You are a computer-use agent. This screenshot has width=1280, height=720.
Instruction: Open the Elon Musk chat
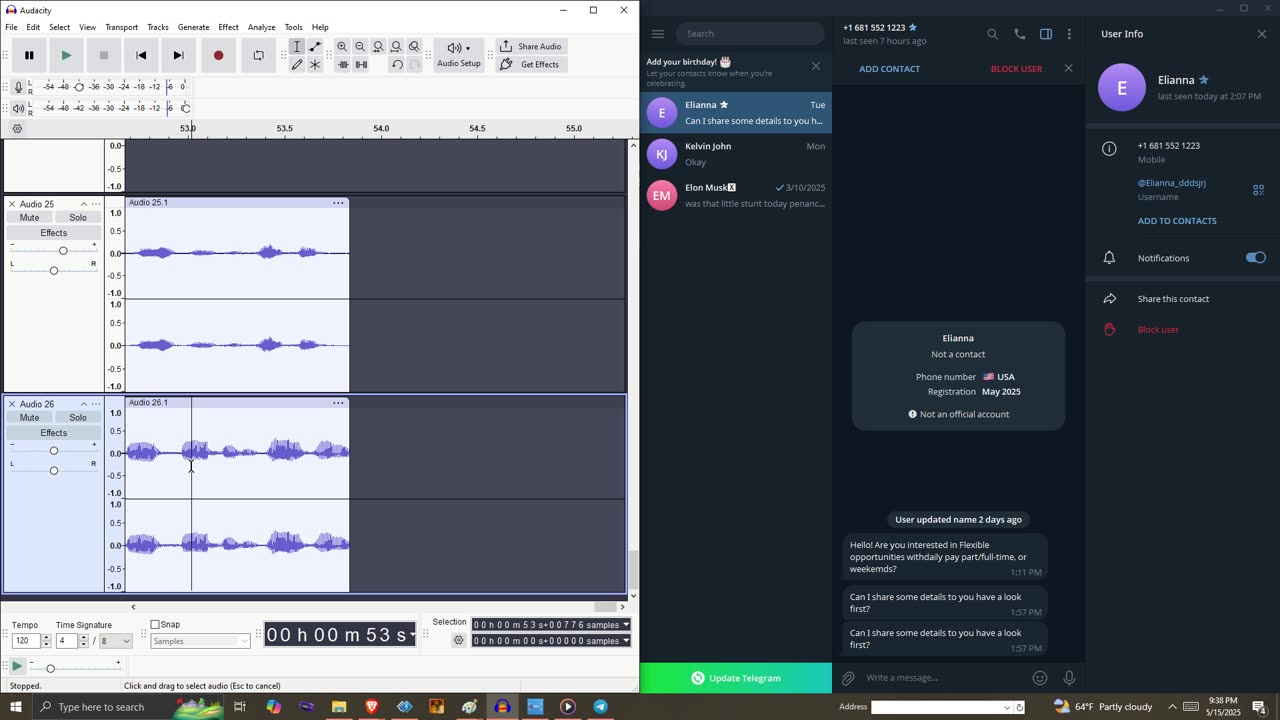736,195
